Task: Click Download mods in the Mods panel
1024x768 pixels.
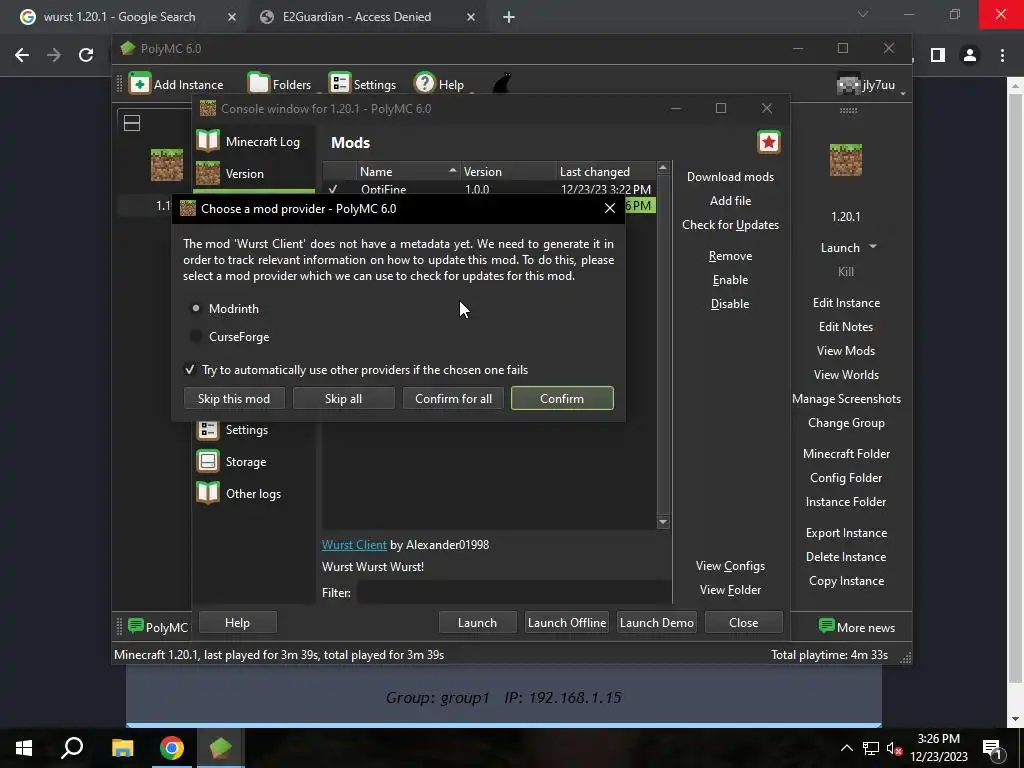Action: click(x=730, y=176)
